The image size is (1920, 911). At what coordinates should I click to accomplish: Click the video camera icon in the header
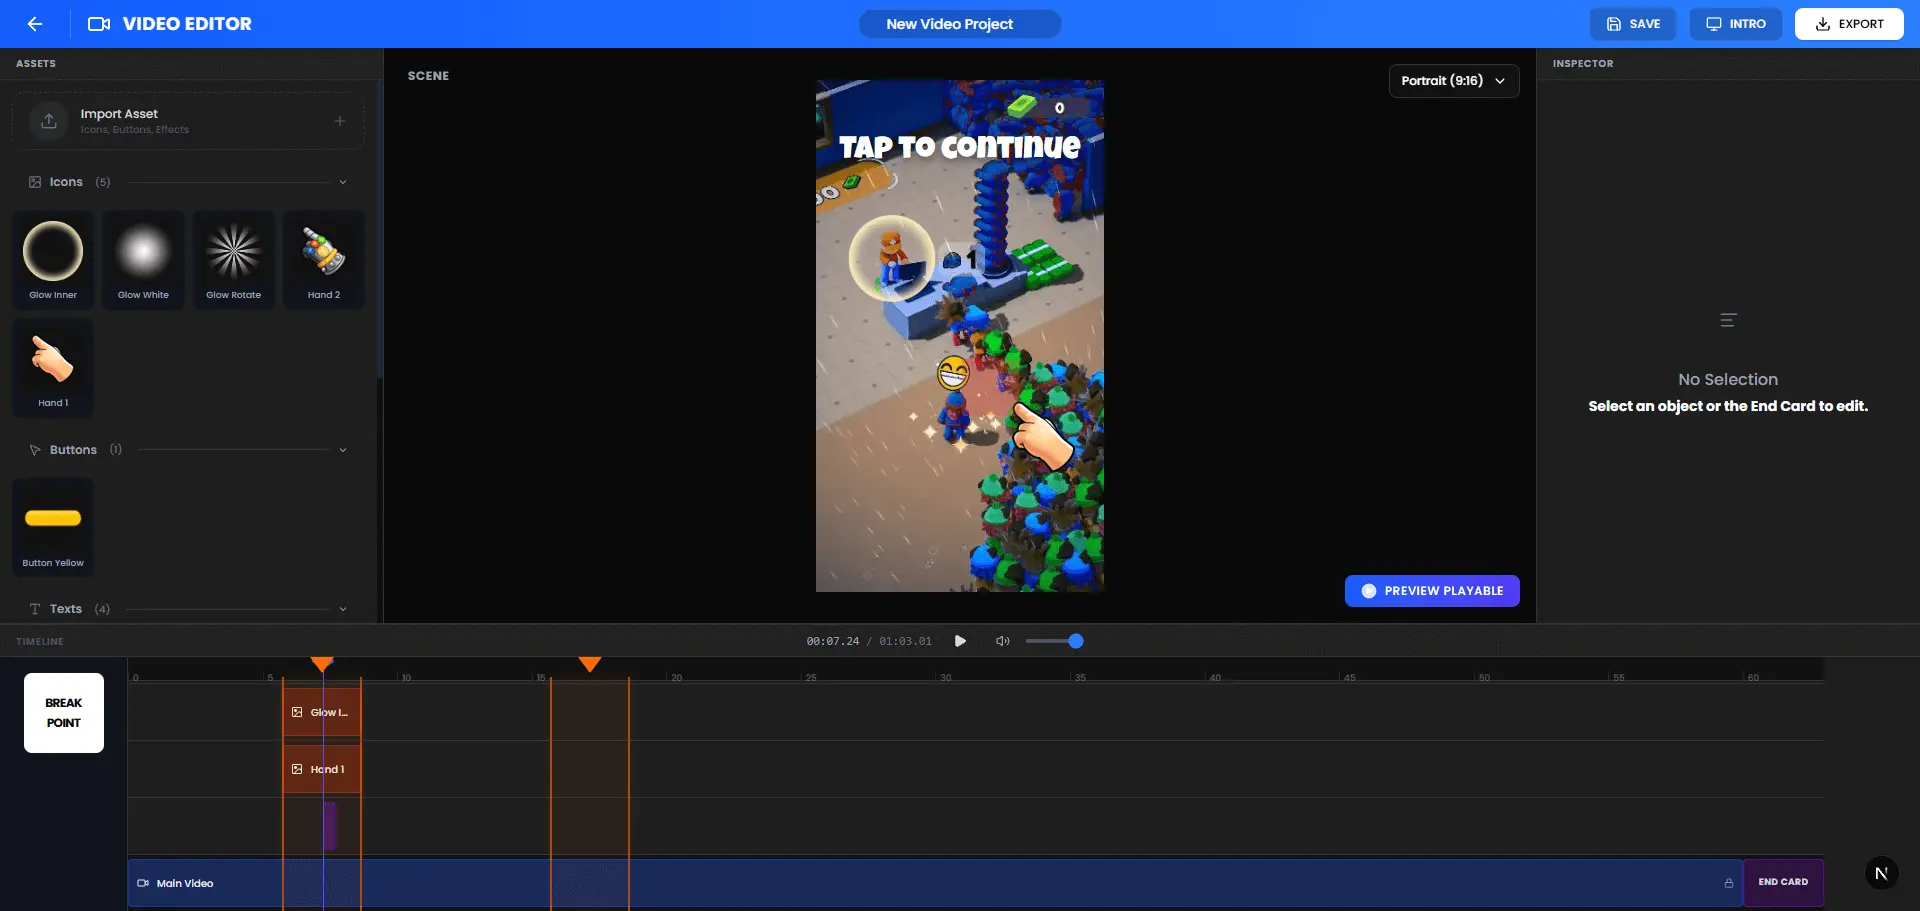98,23
